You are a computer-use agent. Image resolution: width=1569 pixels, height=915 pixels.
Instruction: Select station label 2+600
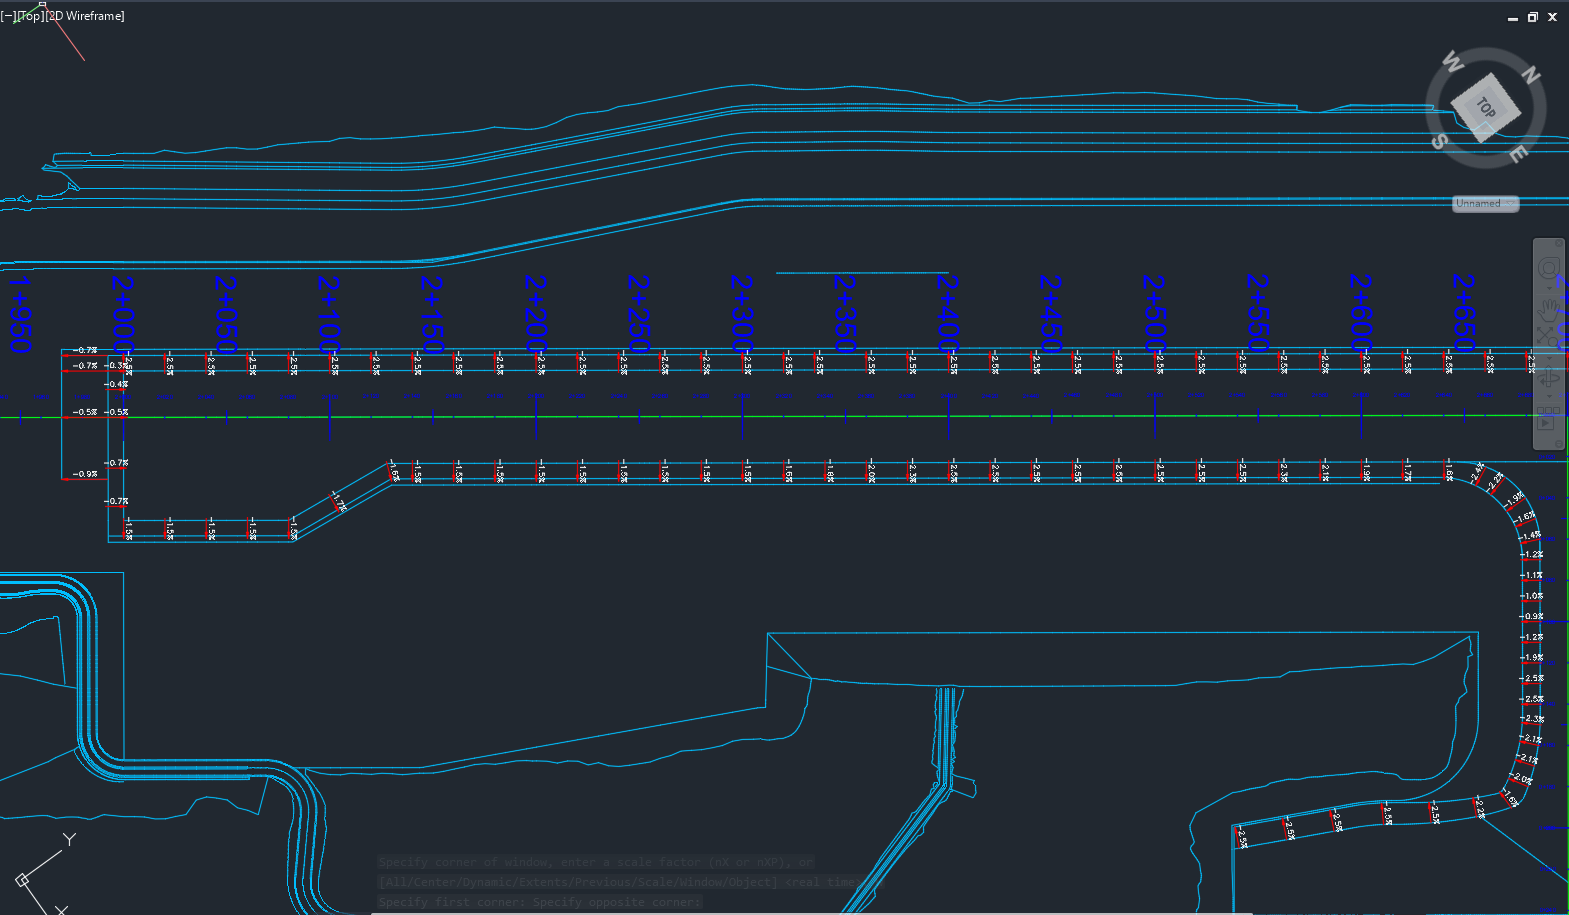coord(1360,314)
